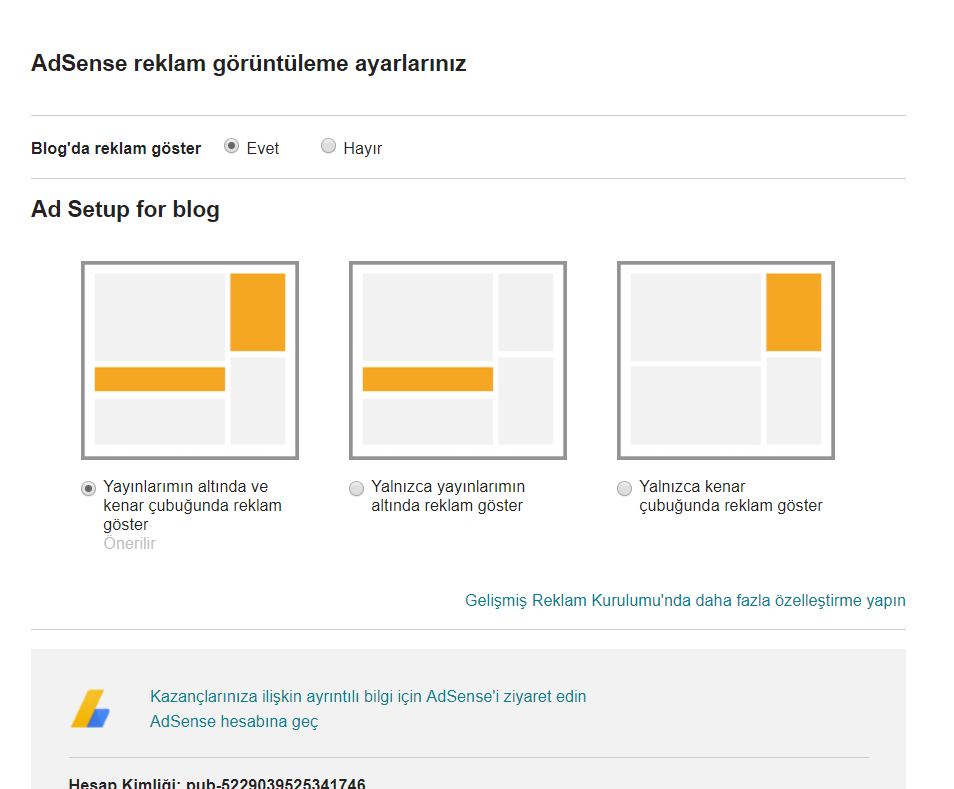Open Gelişmiş Reklam Kurulumu customization link
954x789 pixels.
[685, 600]
